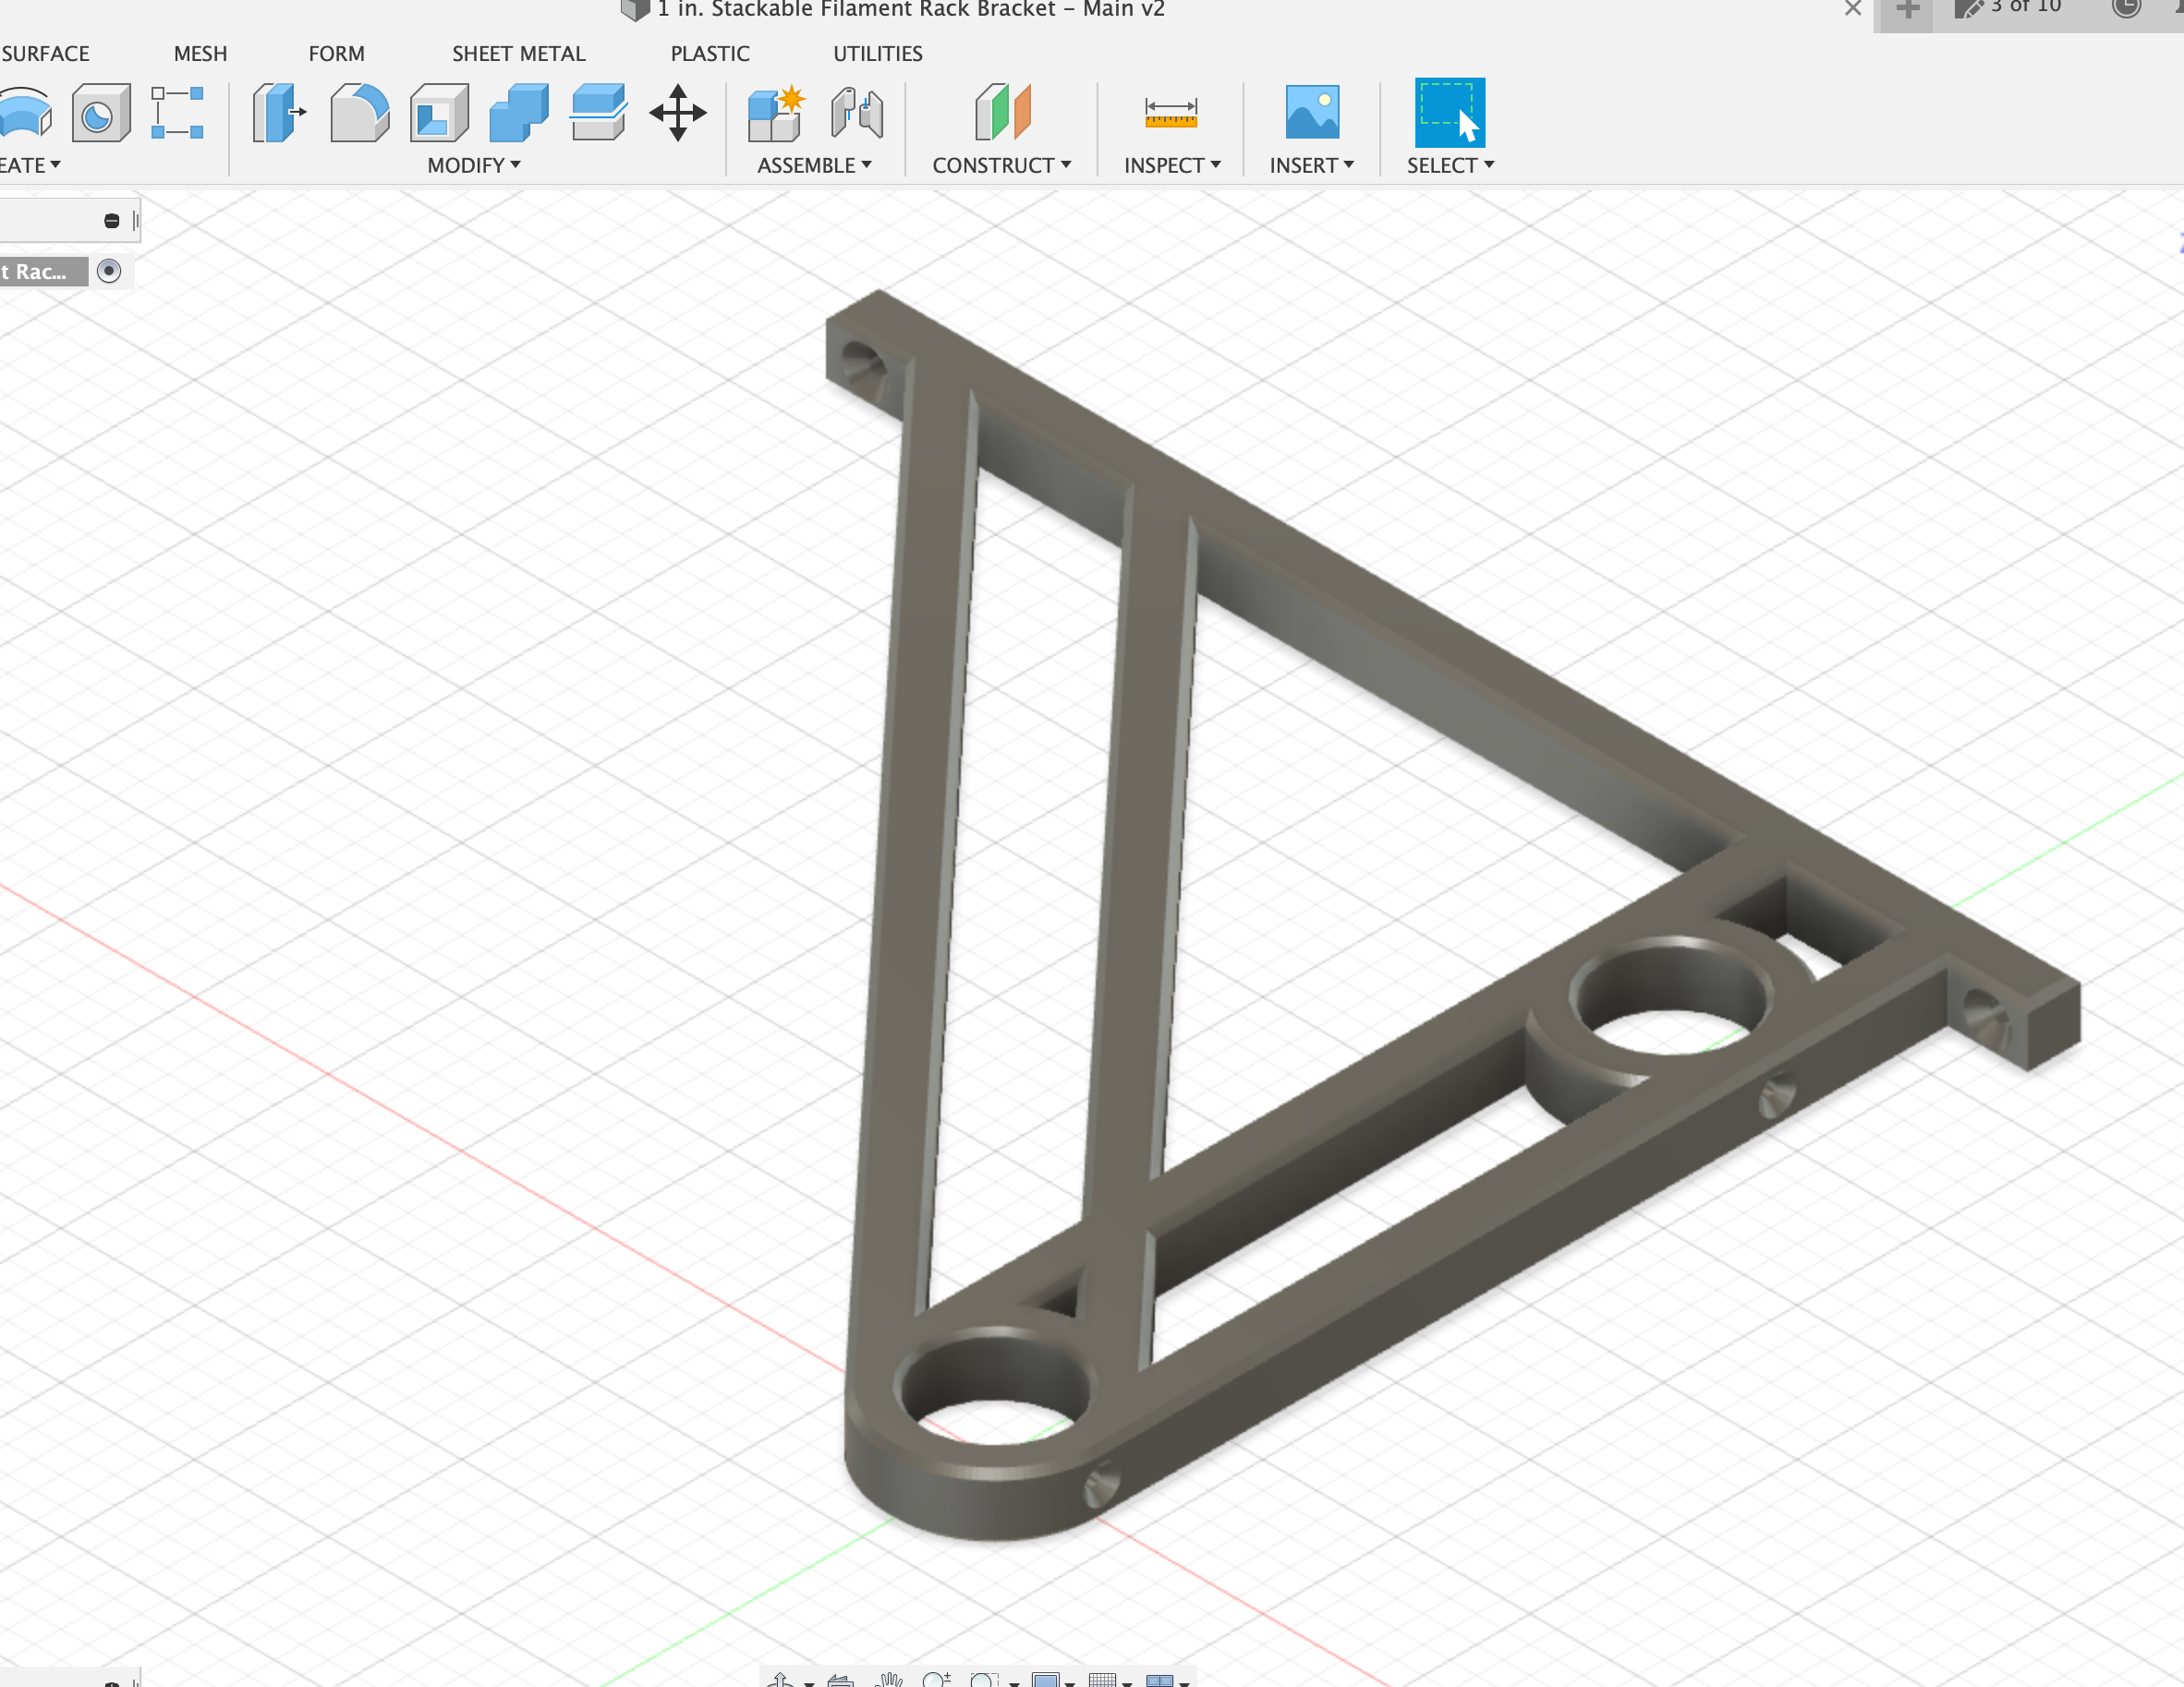The image size is (2184, 1687).
Task: Toggle the activate component radio button
Action: [x=109, y=271]
